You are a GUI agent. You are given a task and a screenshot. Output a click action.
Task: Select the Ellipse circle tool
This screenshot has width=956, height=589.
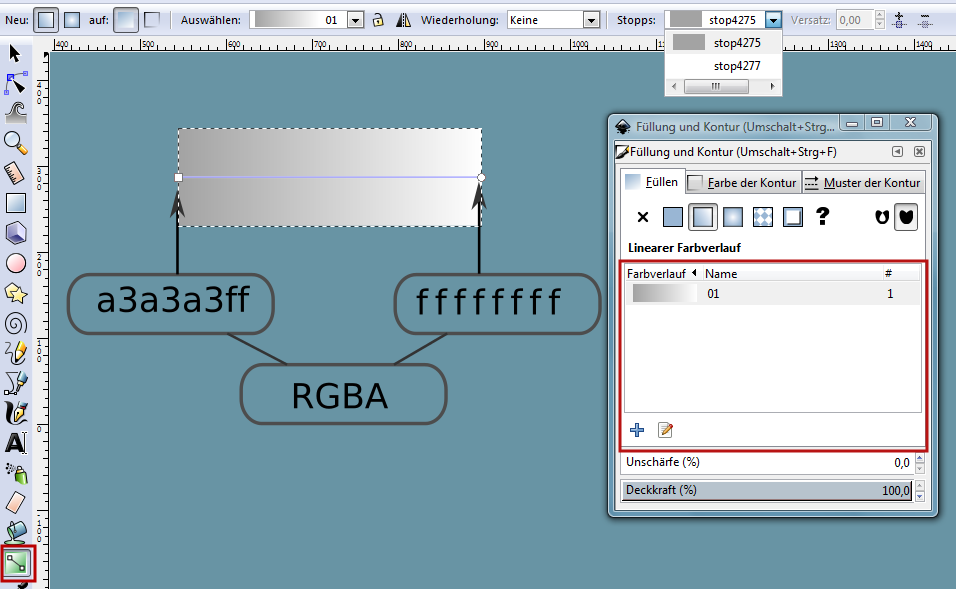(x=15, y=263)
